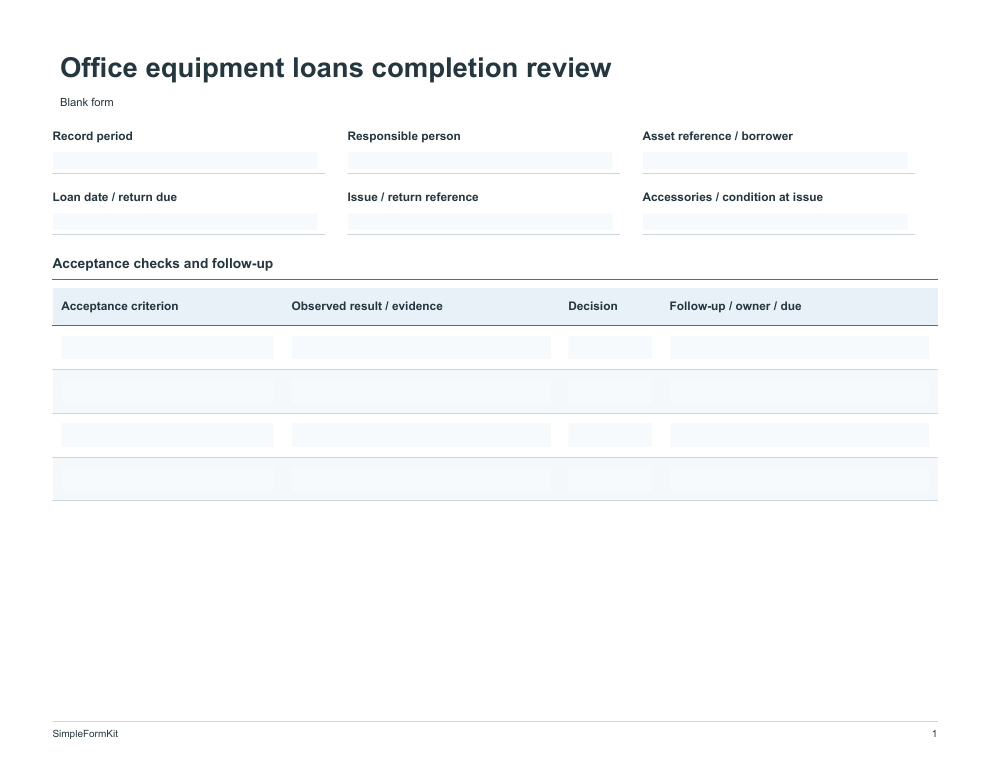Click the 'Observed result / evidence' column header
This screenshot has width=990, height=765.
coord(367,306)
